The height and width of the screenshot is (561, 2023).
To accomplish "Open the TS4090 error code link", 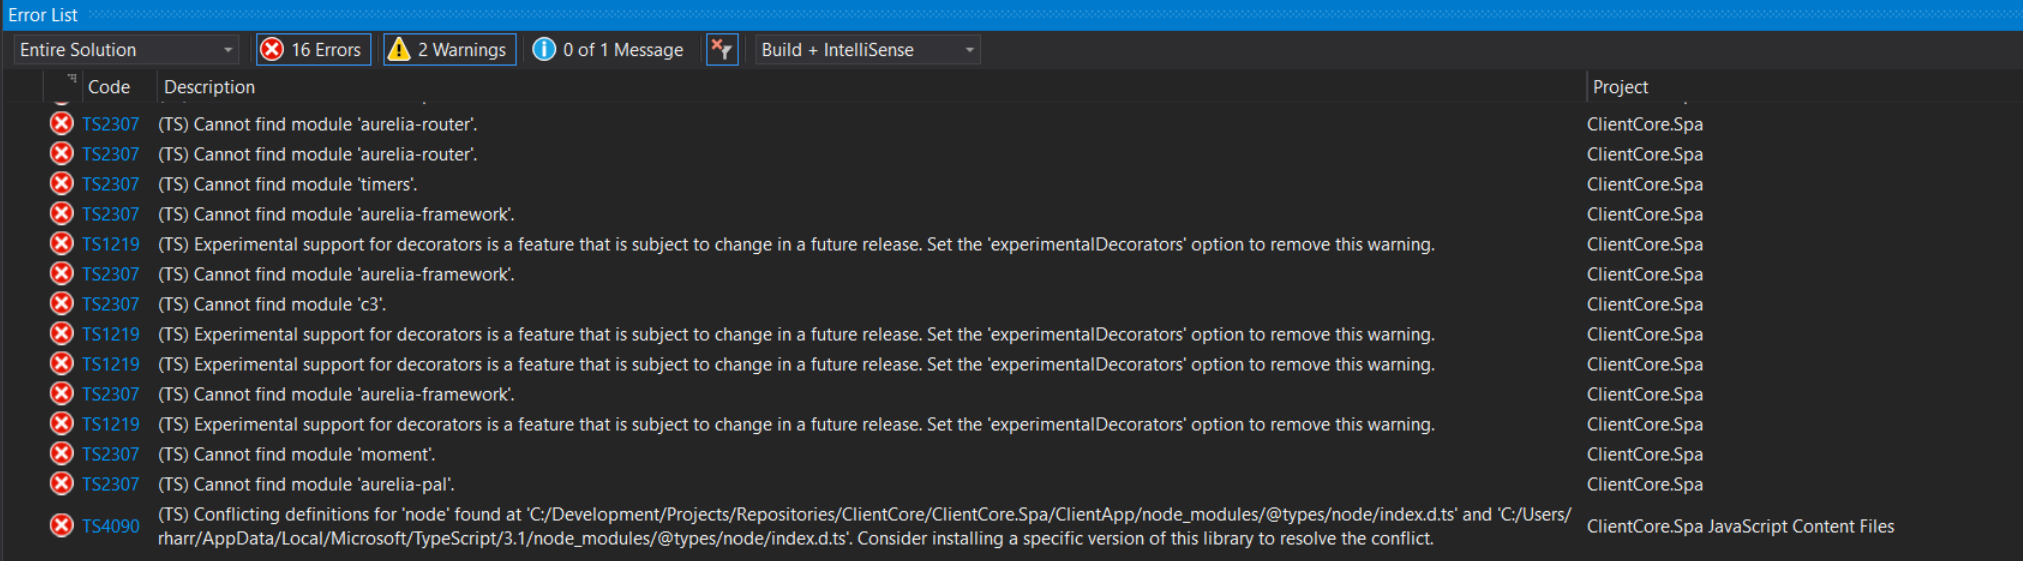I will tap(110, 526).
